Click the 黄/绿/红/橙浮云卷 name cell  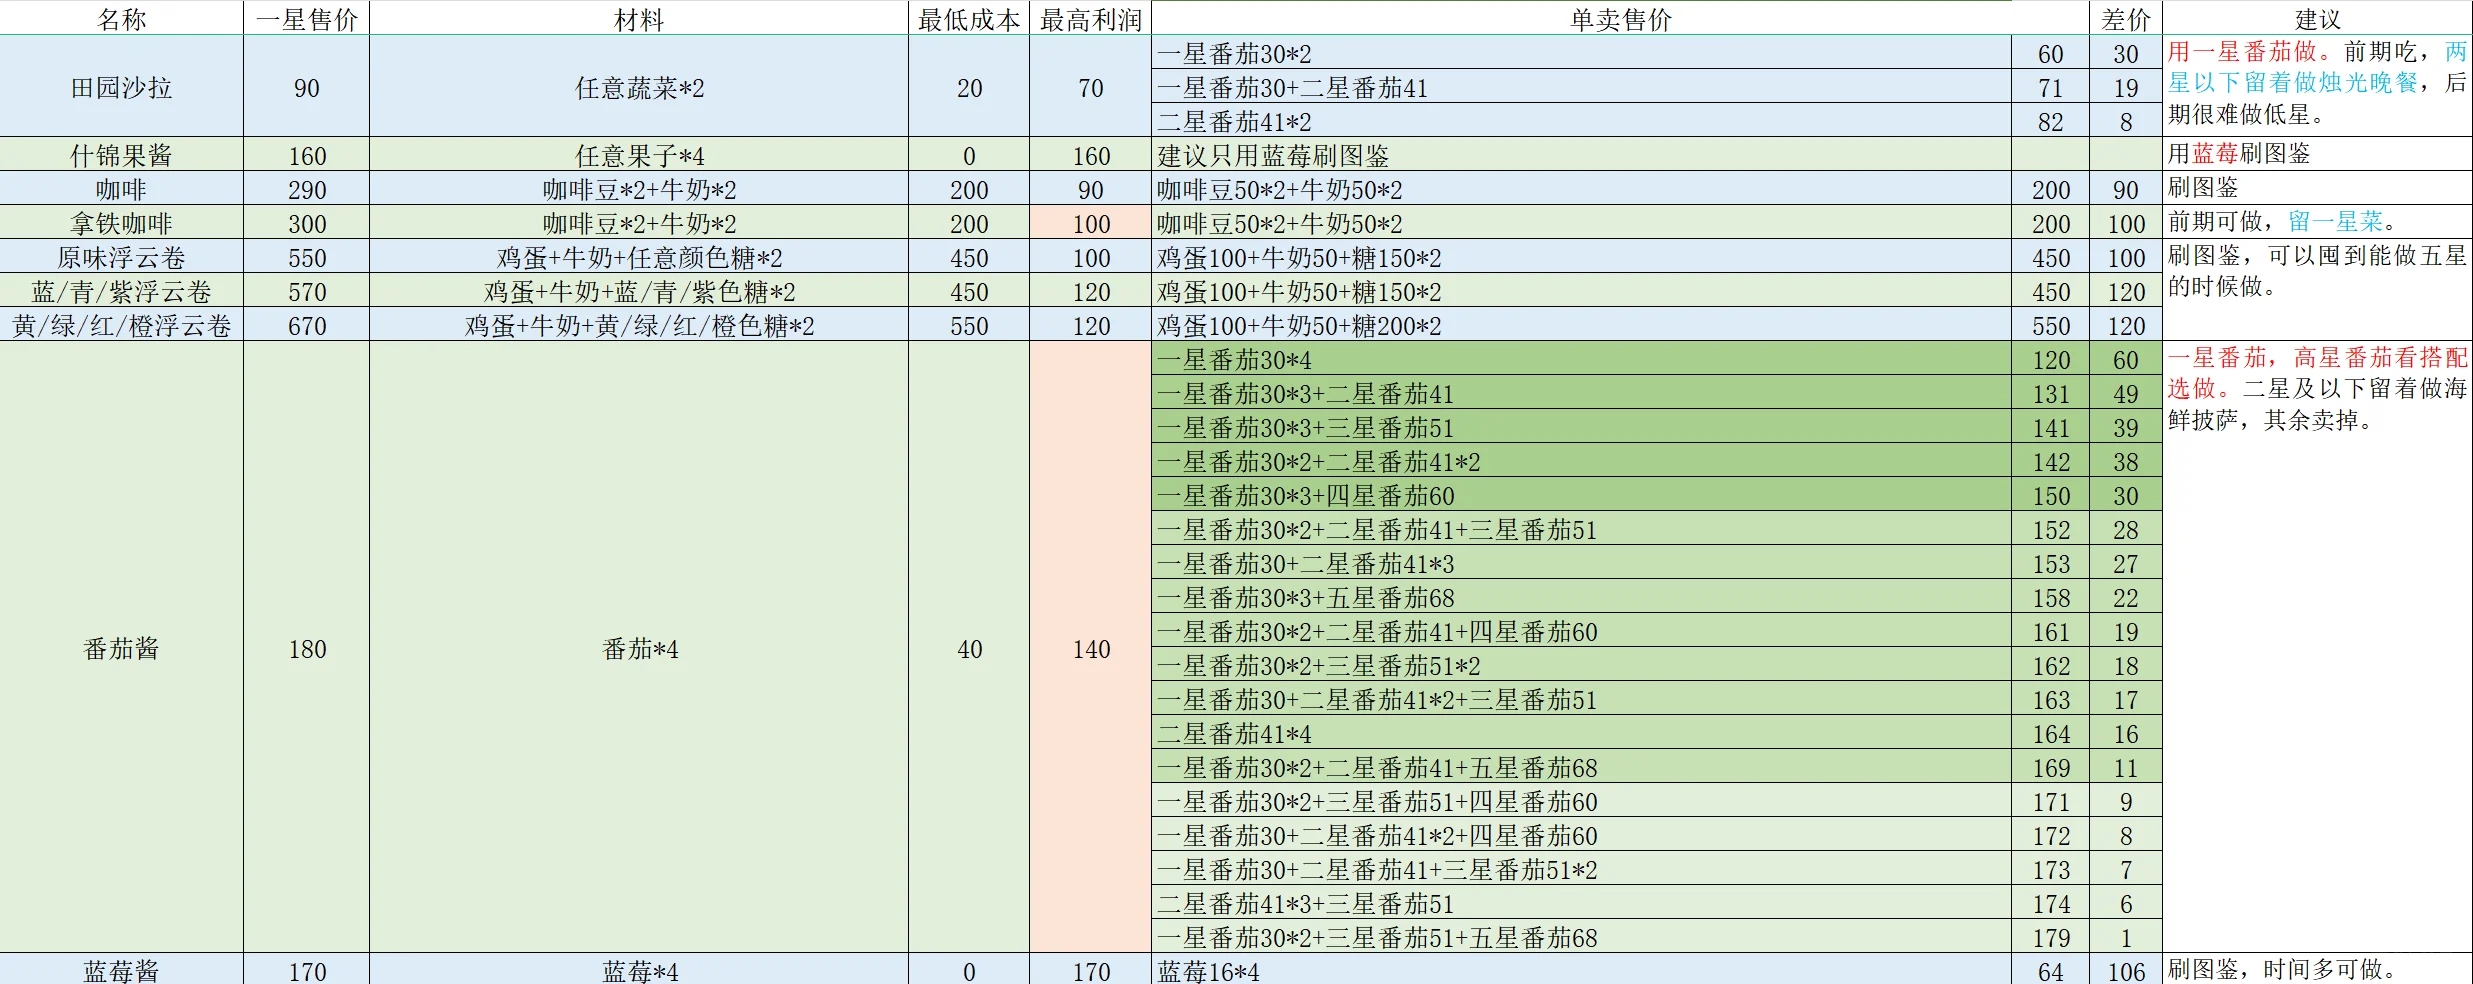(121, 325)
